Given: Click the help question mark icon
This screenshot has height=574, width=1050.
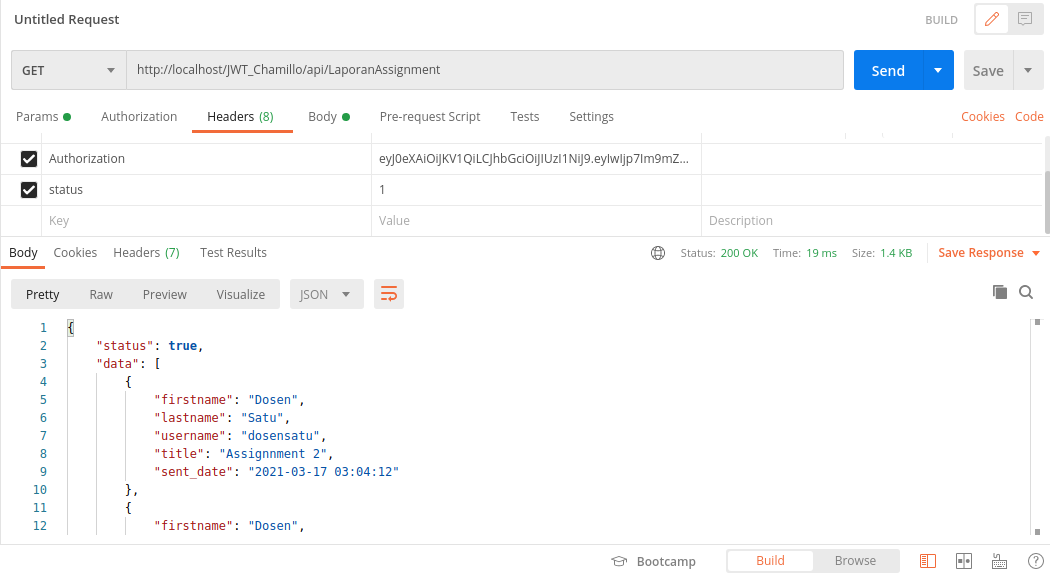Looking at the screenshot, I should point(1035,561).
